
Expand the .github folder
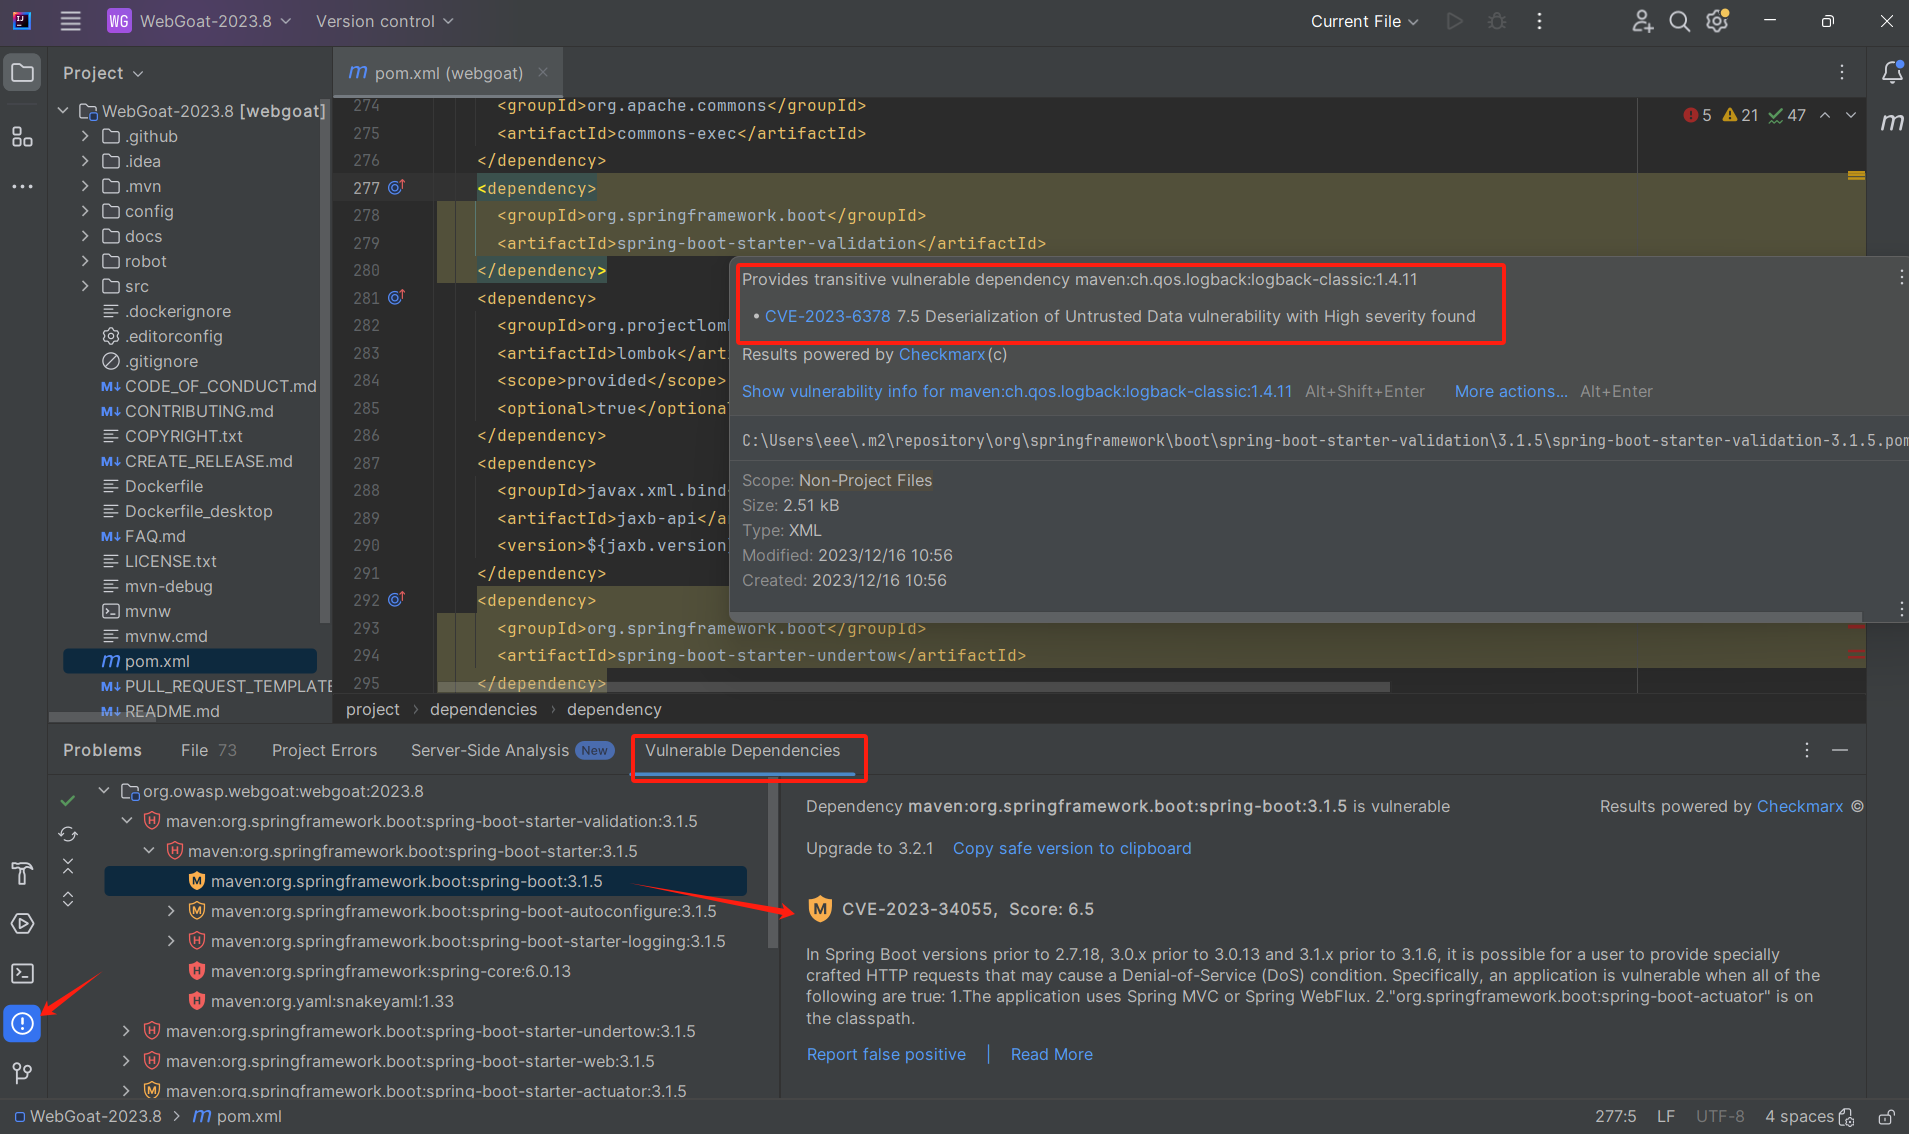(85, 136)
